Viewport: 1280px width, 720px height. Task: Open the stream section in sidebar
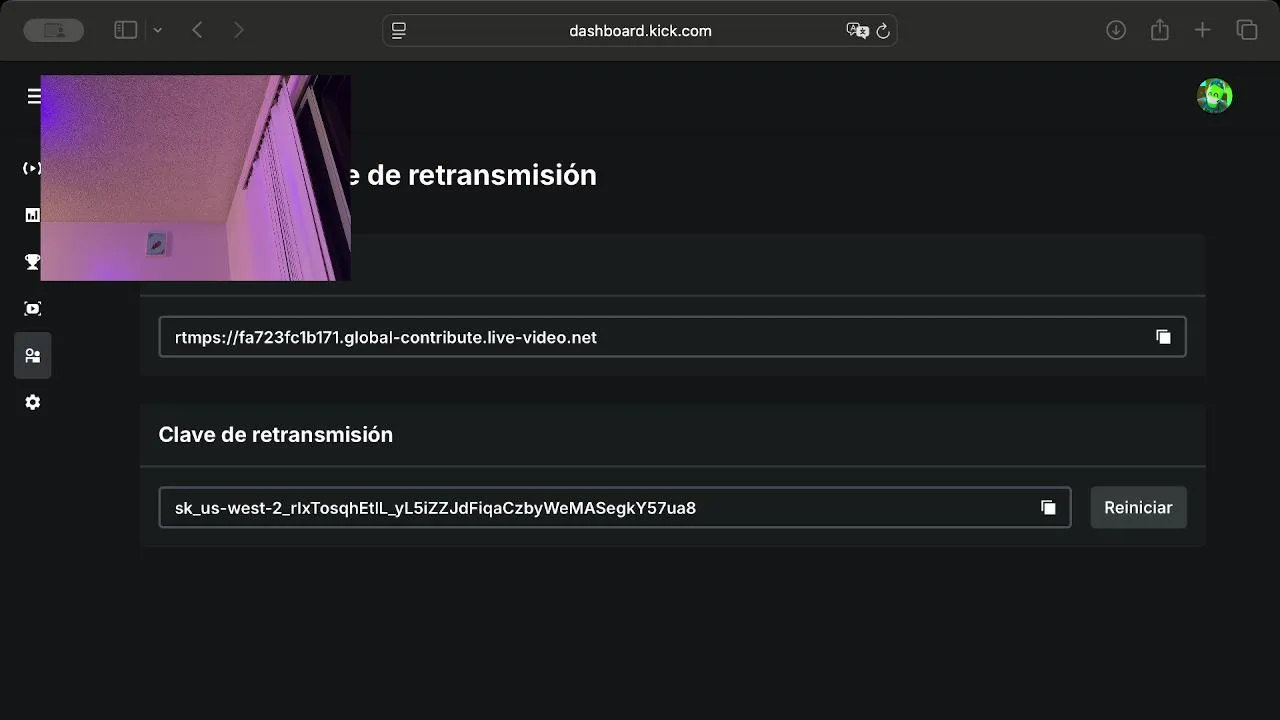(x=31, y=168)
